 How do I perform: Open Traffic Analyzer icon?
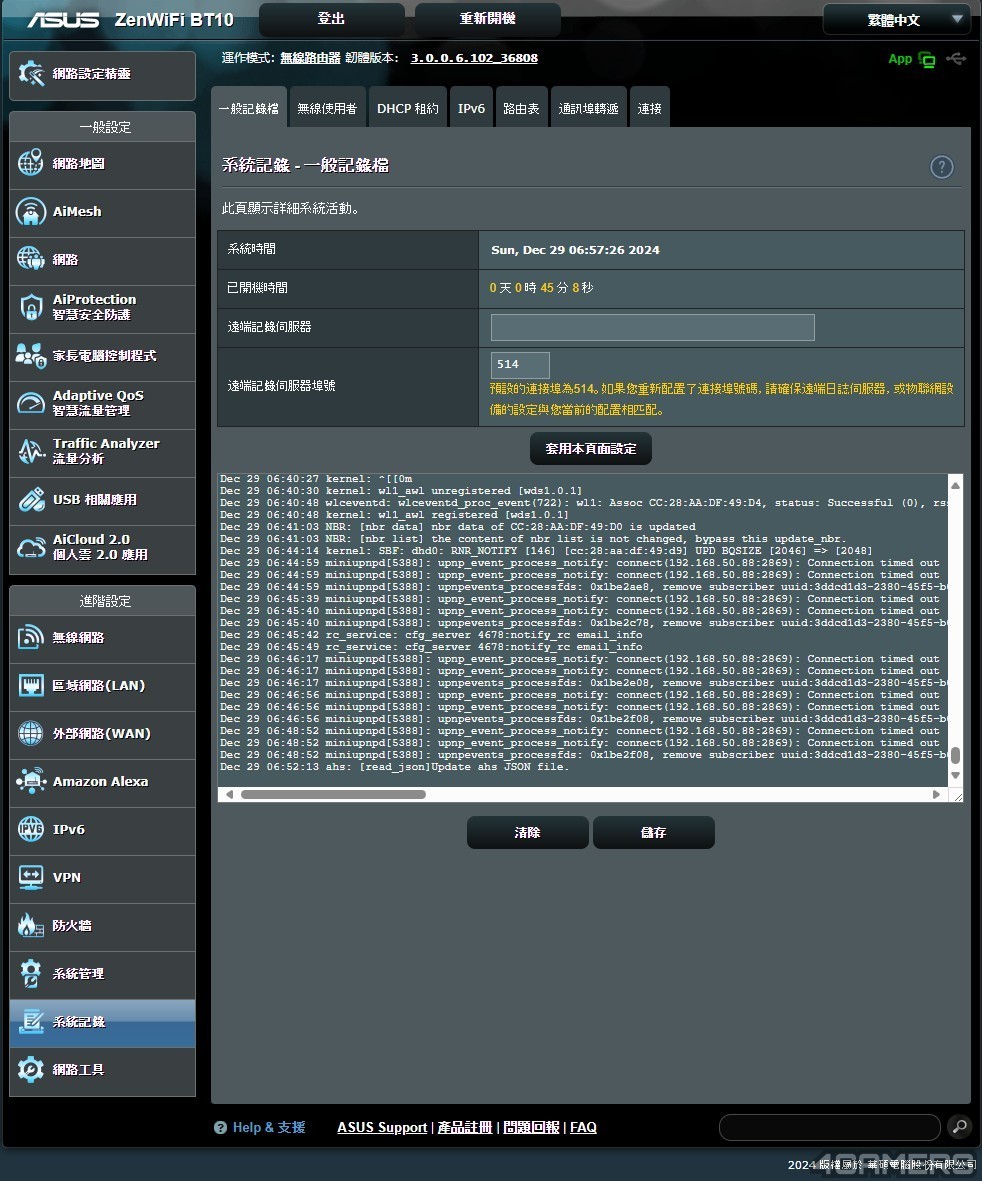(31, 451)
